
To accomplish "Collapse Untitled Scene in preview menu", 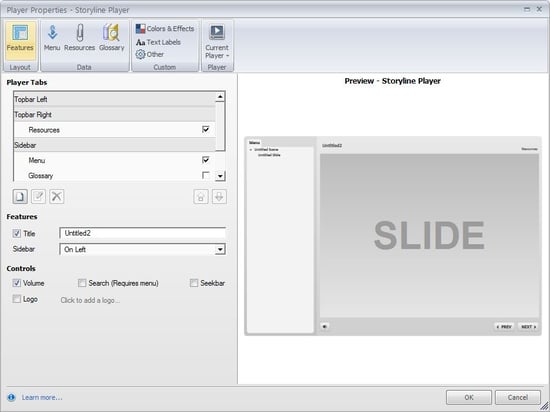I will pyautogui.click(x=251, y=150).
